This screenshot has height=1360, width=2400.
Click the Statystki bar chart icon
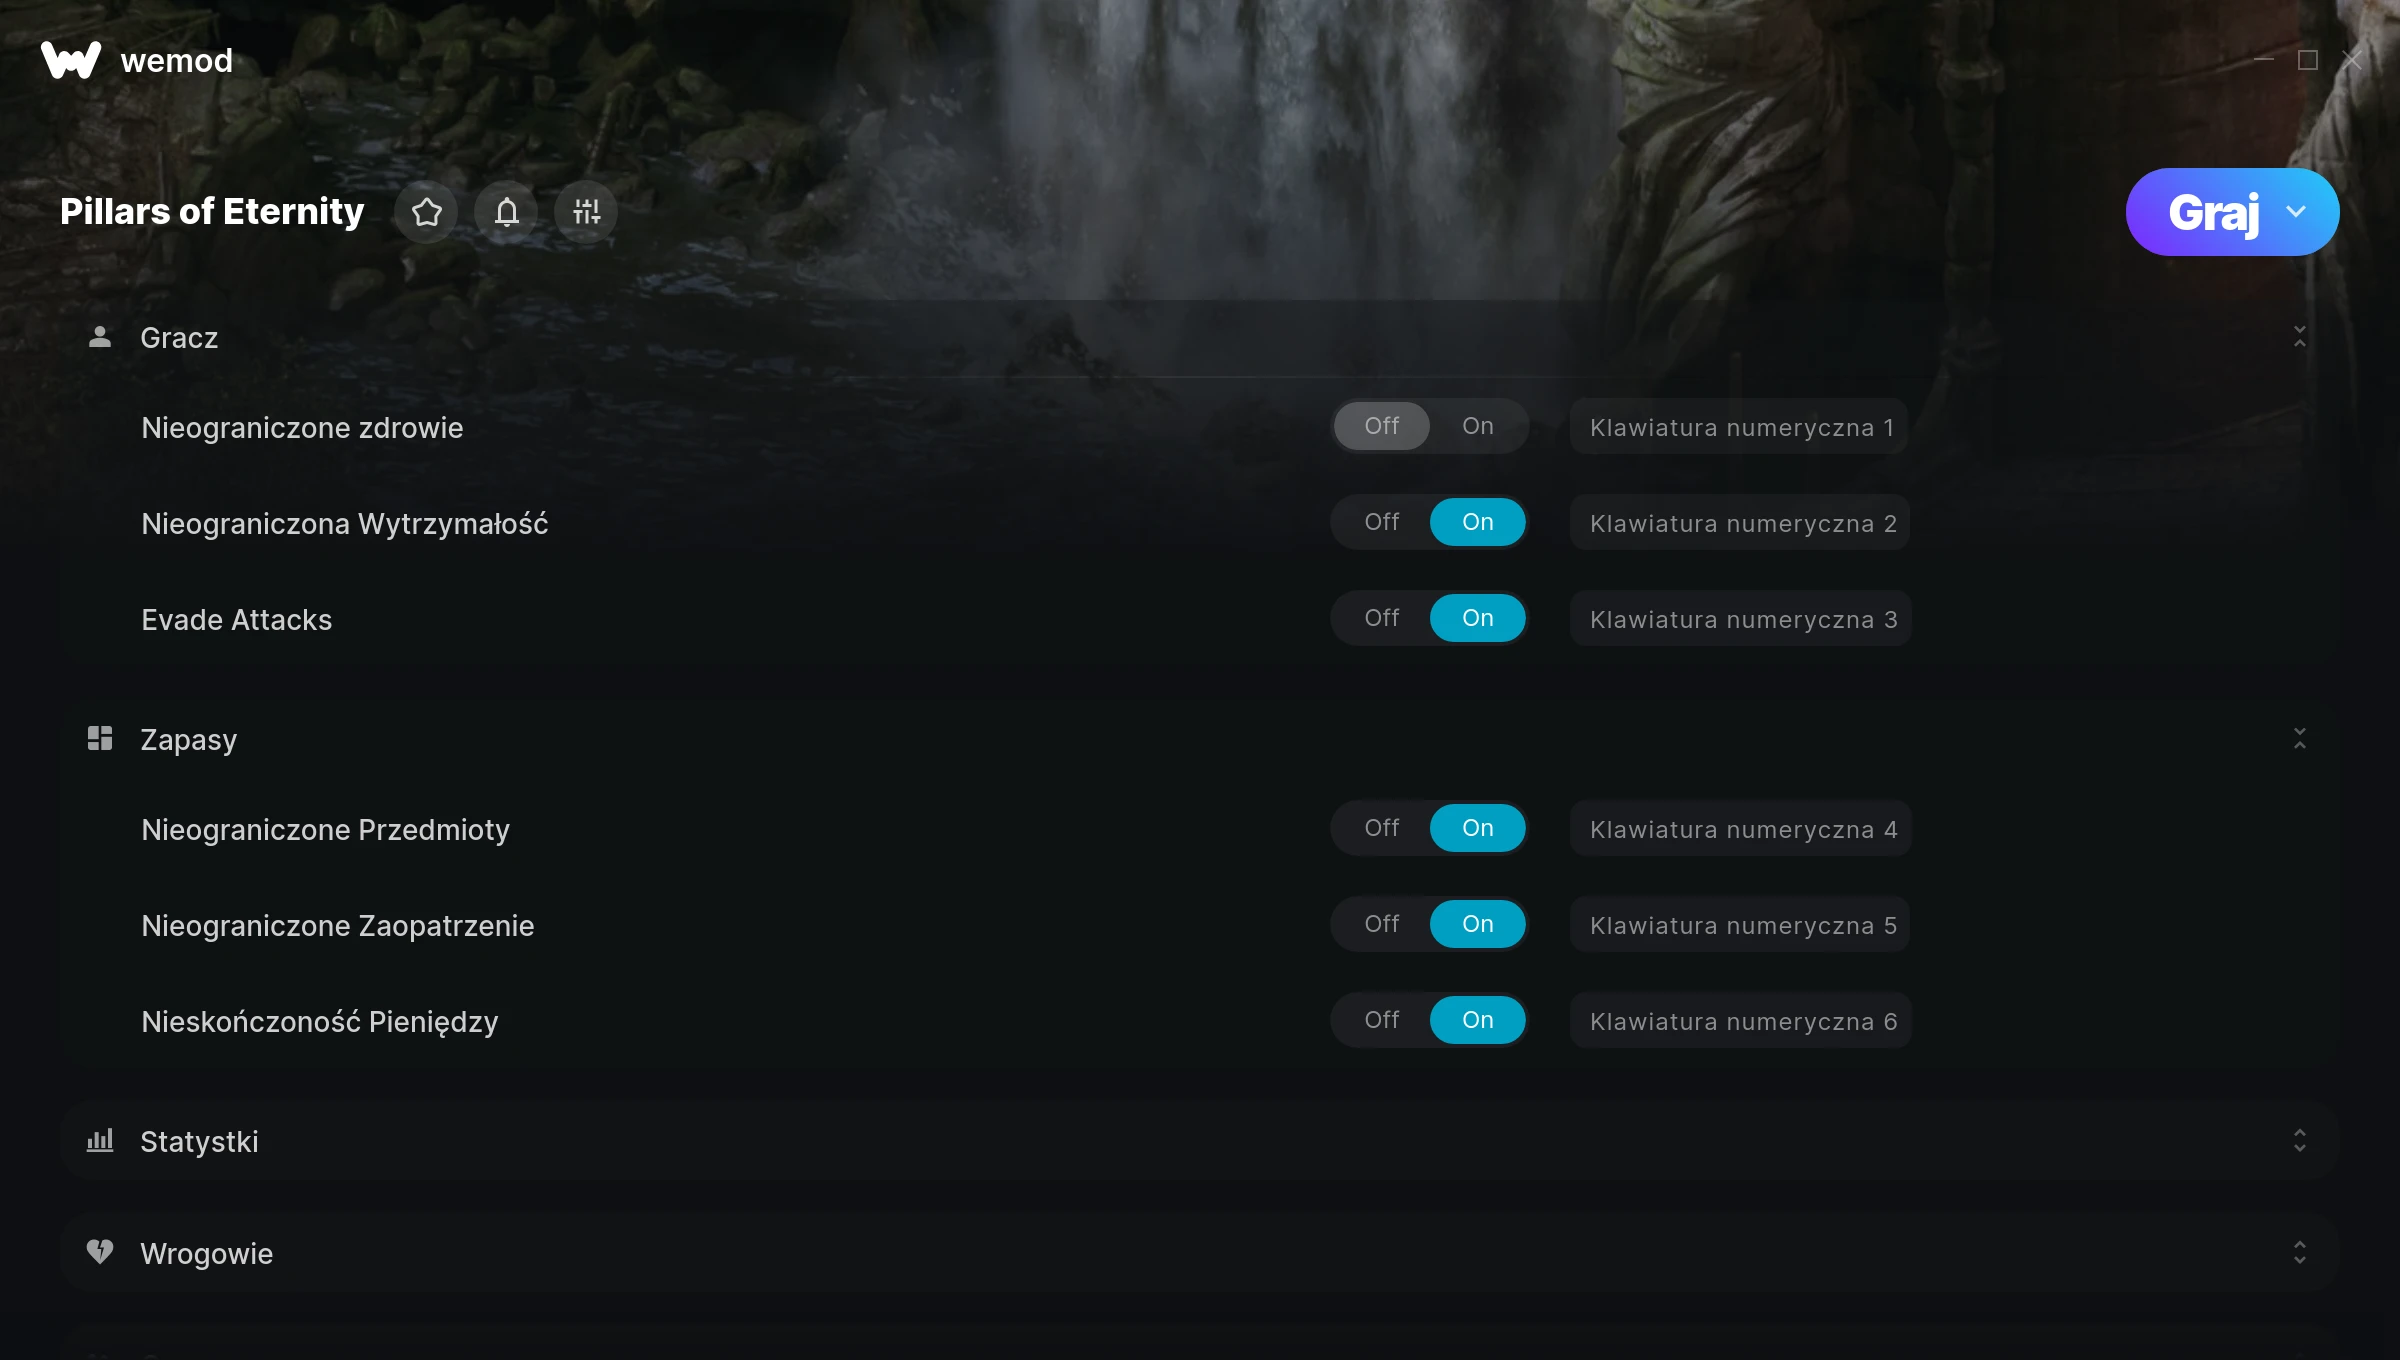[x=100, y=1141]
